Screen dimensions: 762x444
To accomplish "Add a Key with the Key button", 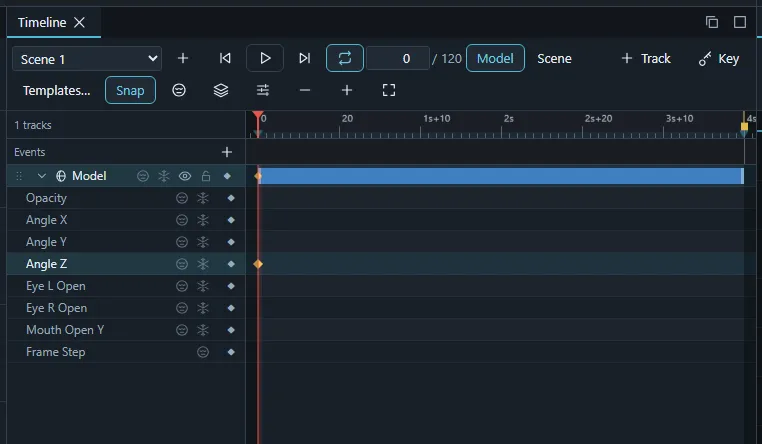I will [719, 58].
